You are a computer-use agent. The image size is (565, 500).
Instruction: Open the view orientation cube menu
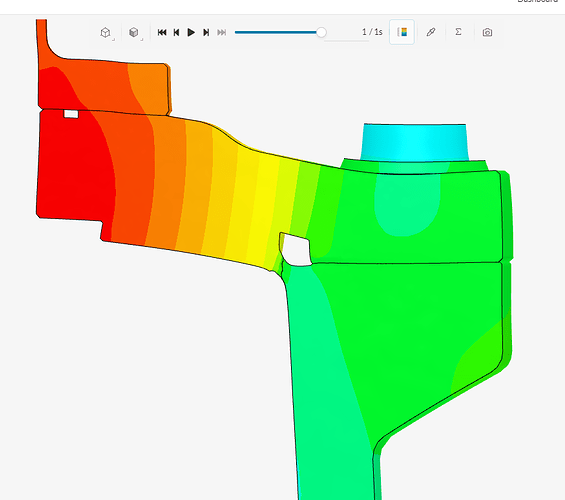click(105, 32)
